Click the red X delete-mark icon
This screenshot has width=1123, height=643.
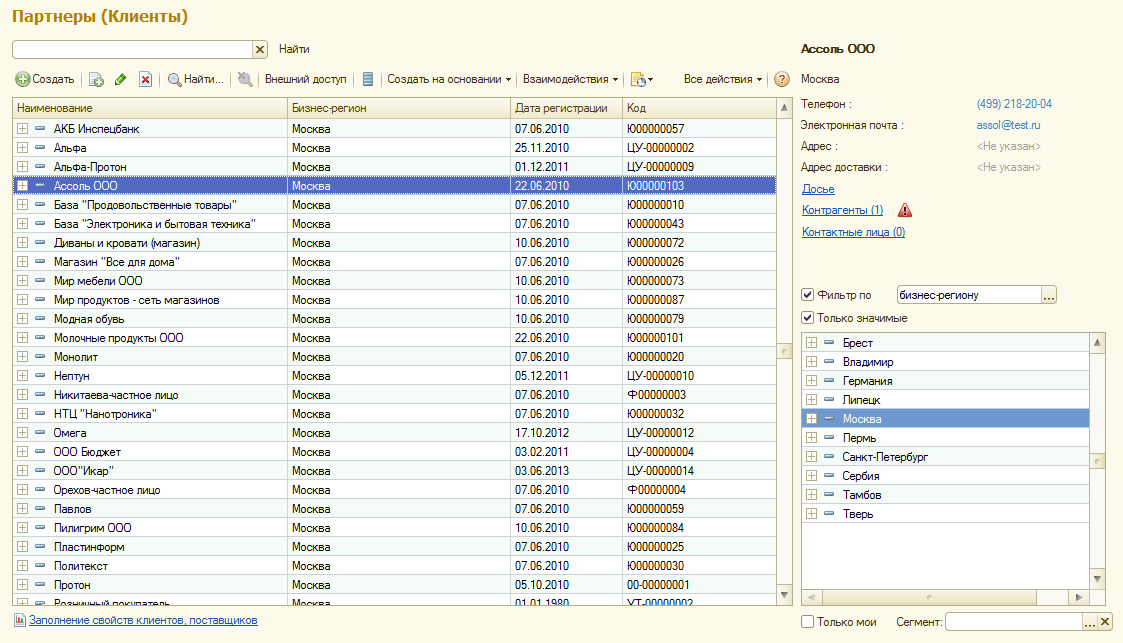coord(145,79)
